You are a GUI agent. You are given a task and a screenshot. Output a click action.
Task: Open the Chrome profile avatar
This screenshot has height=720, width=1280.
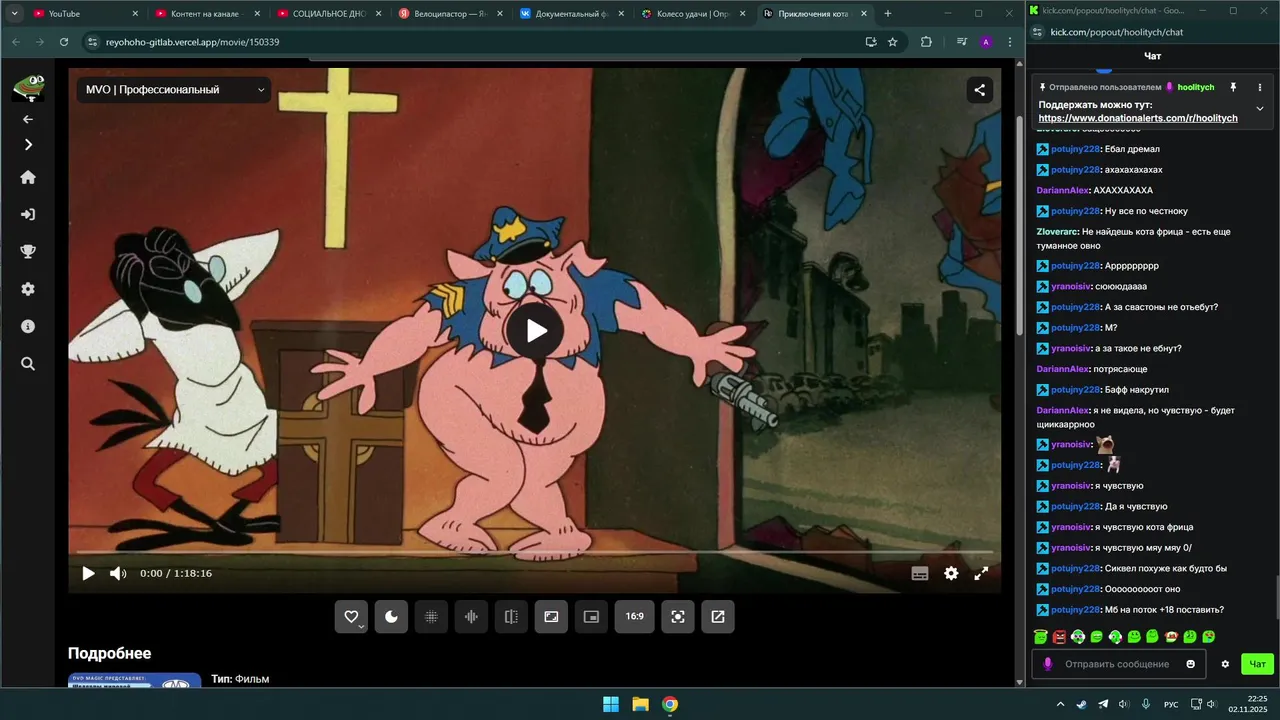986,42
